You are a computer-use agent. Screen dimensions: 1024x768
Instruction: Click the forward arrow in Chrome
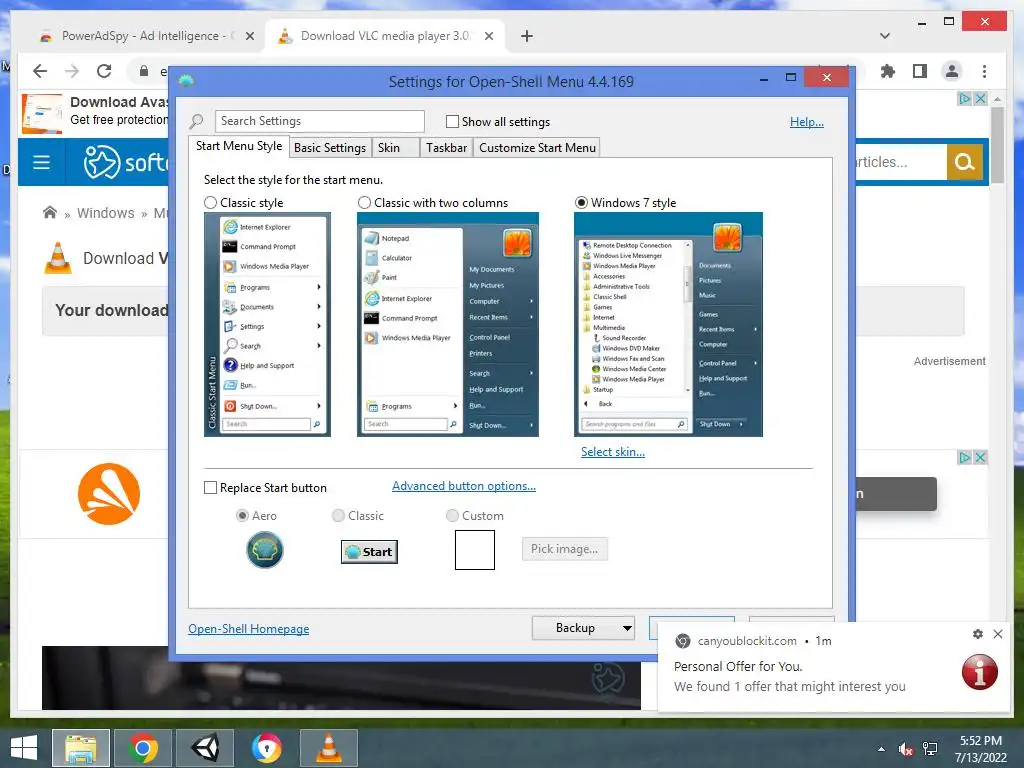pyautogui.click(x=72, y=71)
